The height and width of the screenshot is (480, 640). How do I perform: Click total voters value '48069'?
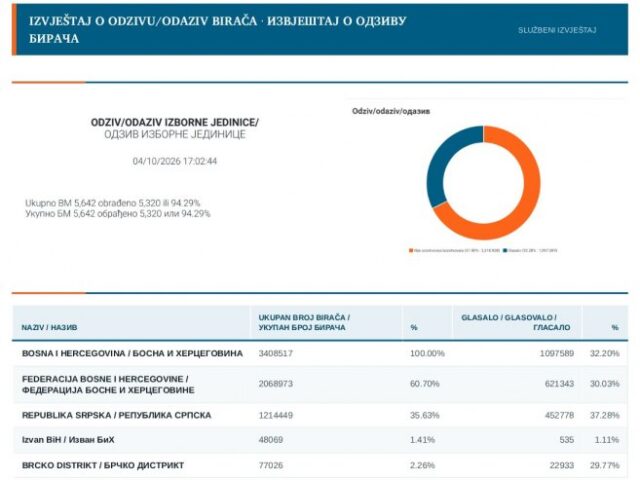[271, 440]
